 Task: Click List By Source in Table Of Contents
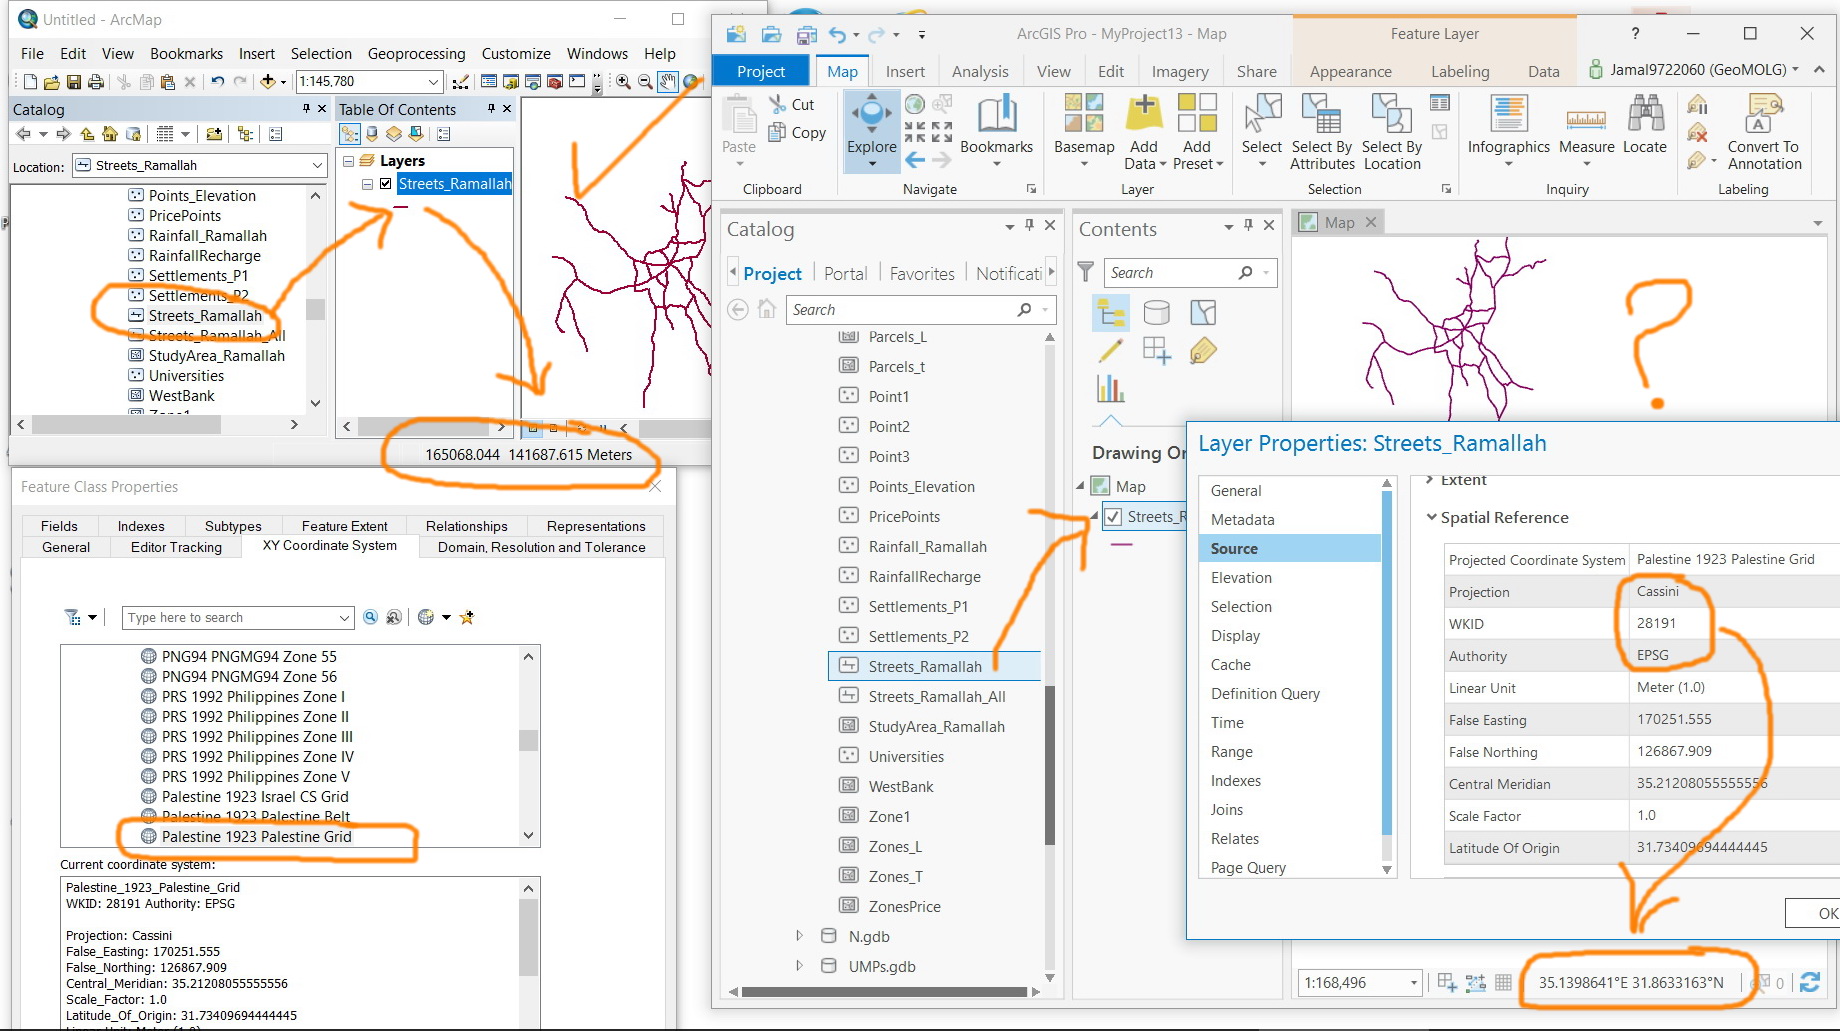coord(372,134)
